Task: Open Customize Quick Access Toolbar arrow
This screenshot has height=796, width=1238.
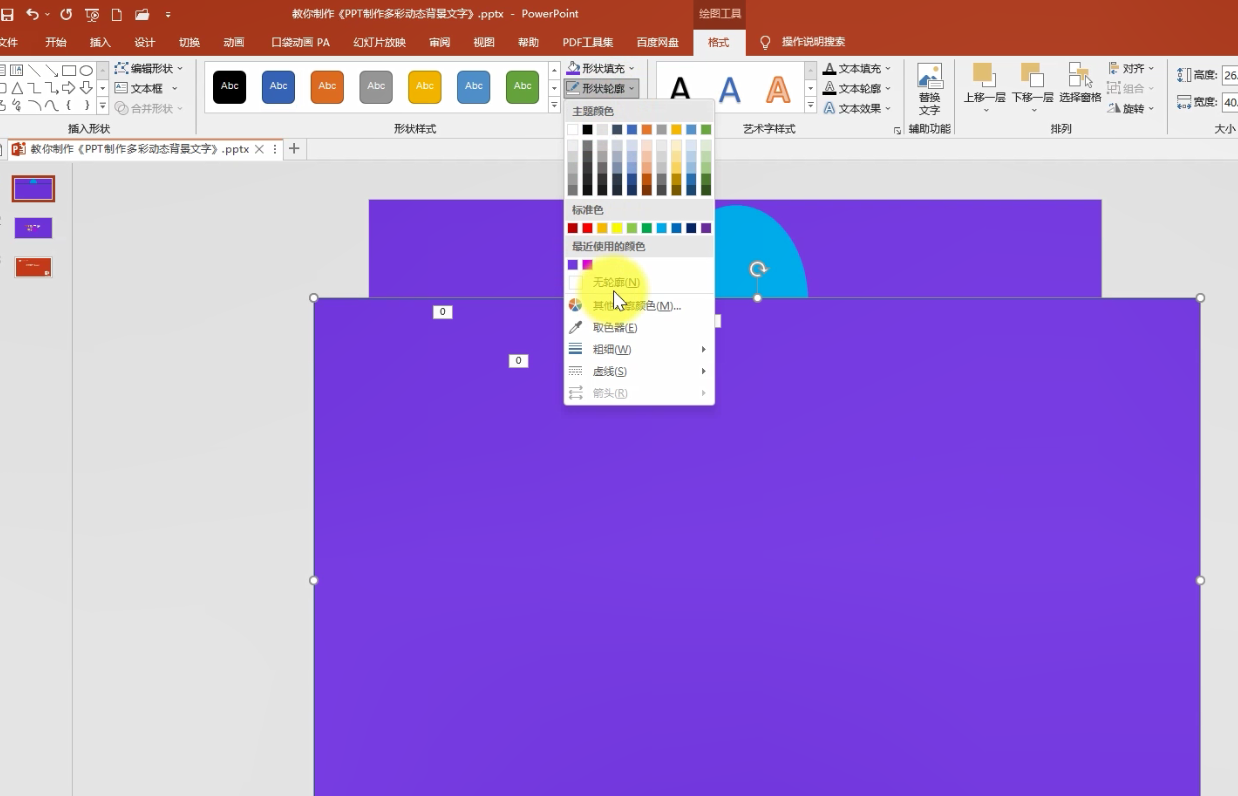Action: 168,14
